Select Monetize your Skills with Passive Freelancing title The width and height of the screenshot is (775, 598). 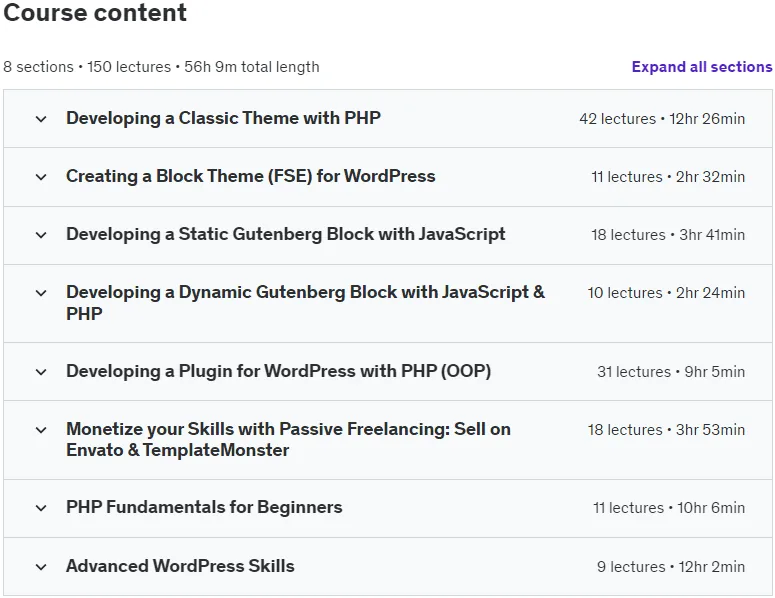[289, 439]
